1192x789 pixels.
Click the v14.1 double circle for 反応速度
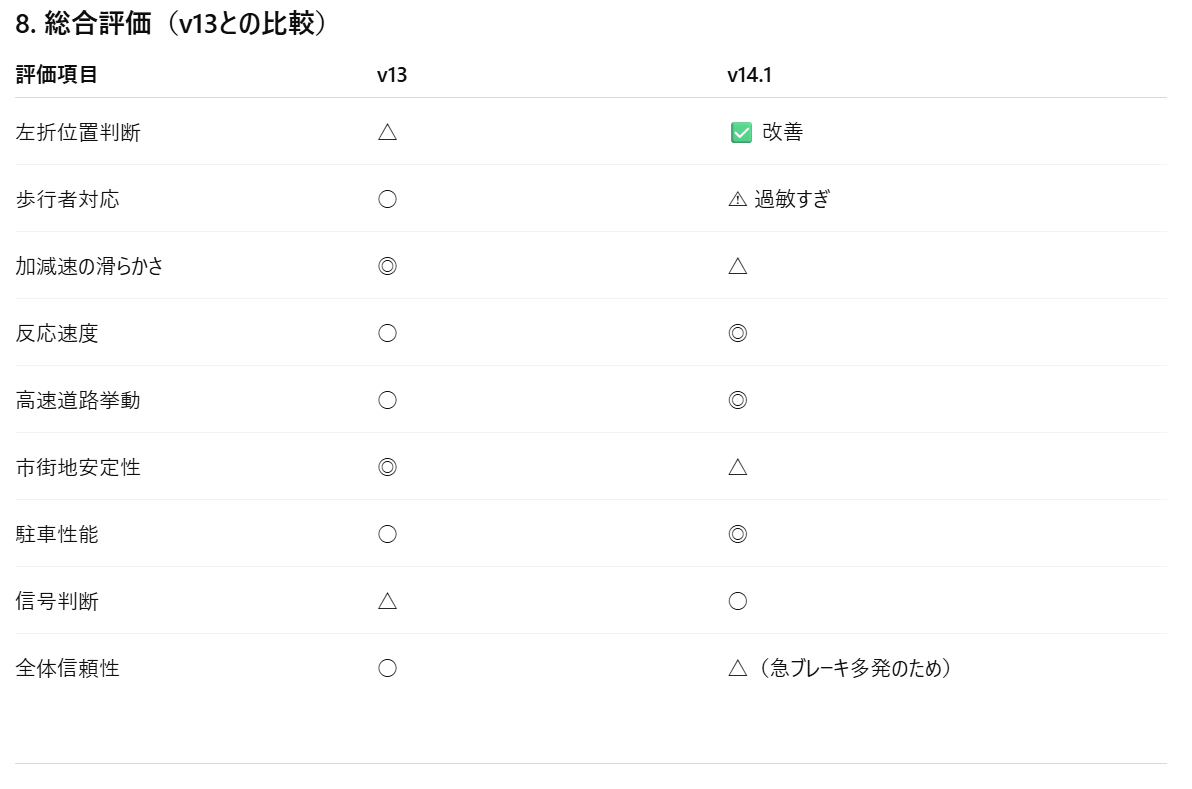pyautogui.click(x=738, y=334)
